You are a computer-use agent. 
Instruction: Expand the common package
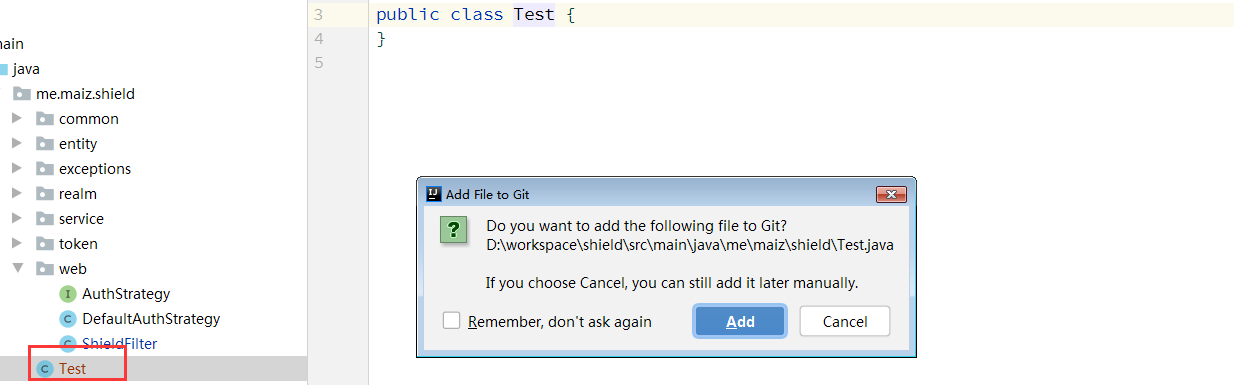click(x=16, y=119)
